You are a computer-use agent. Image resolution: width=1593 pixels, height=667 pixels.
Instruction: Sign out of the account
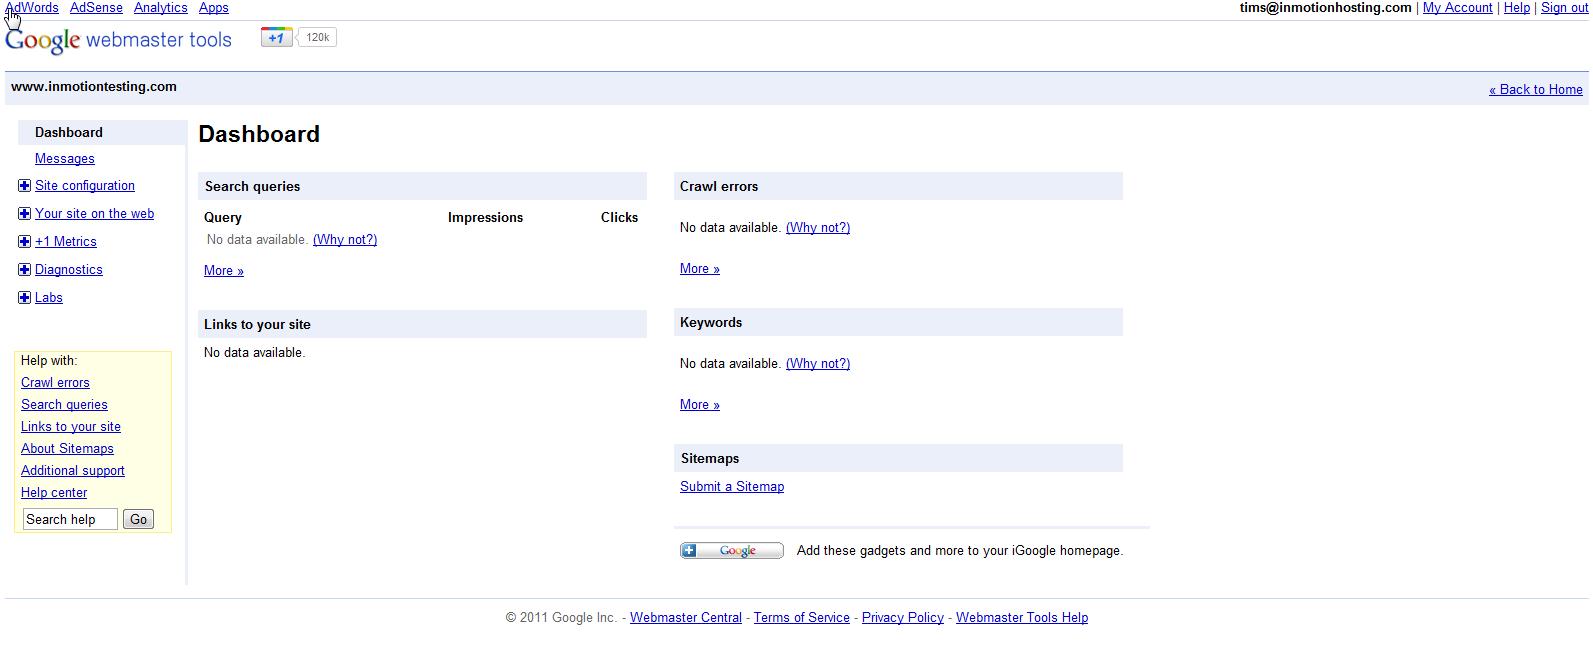(x=1564, y=8)
